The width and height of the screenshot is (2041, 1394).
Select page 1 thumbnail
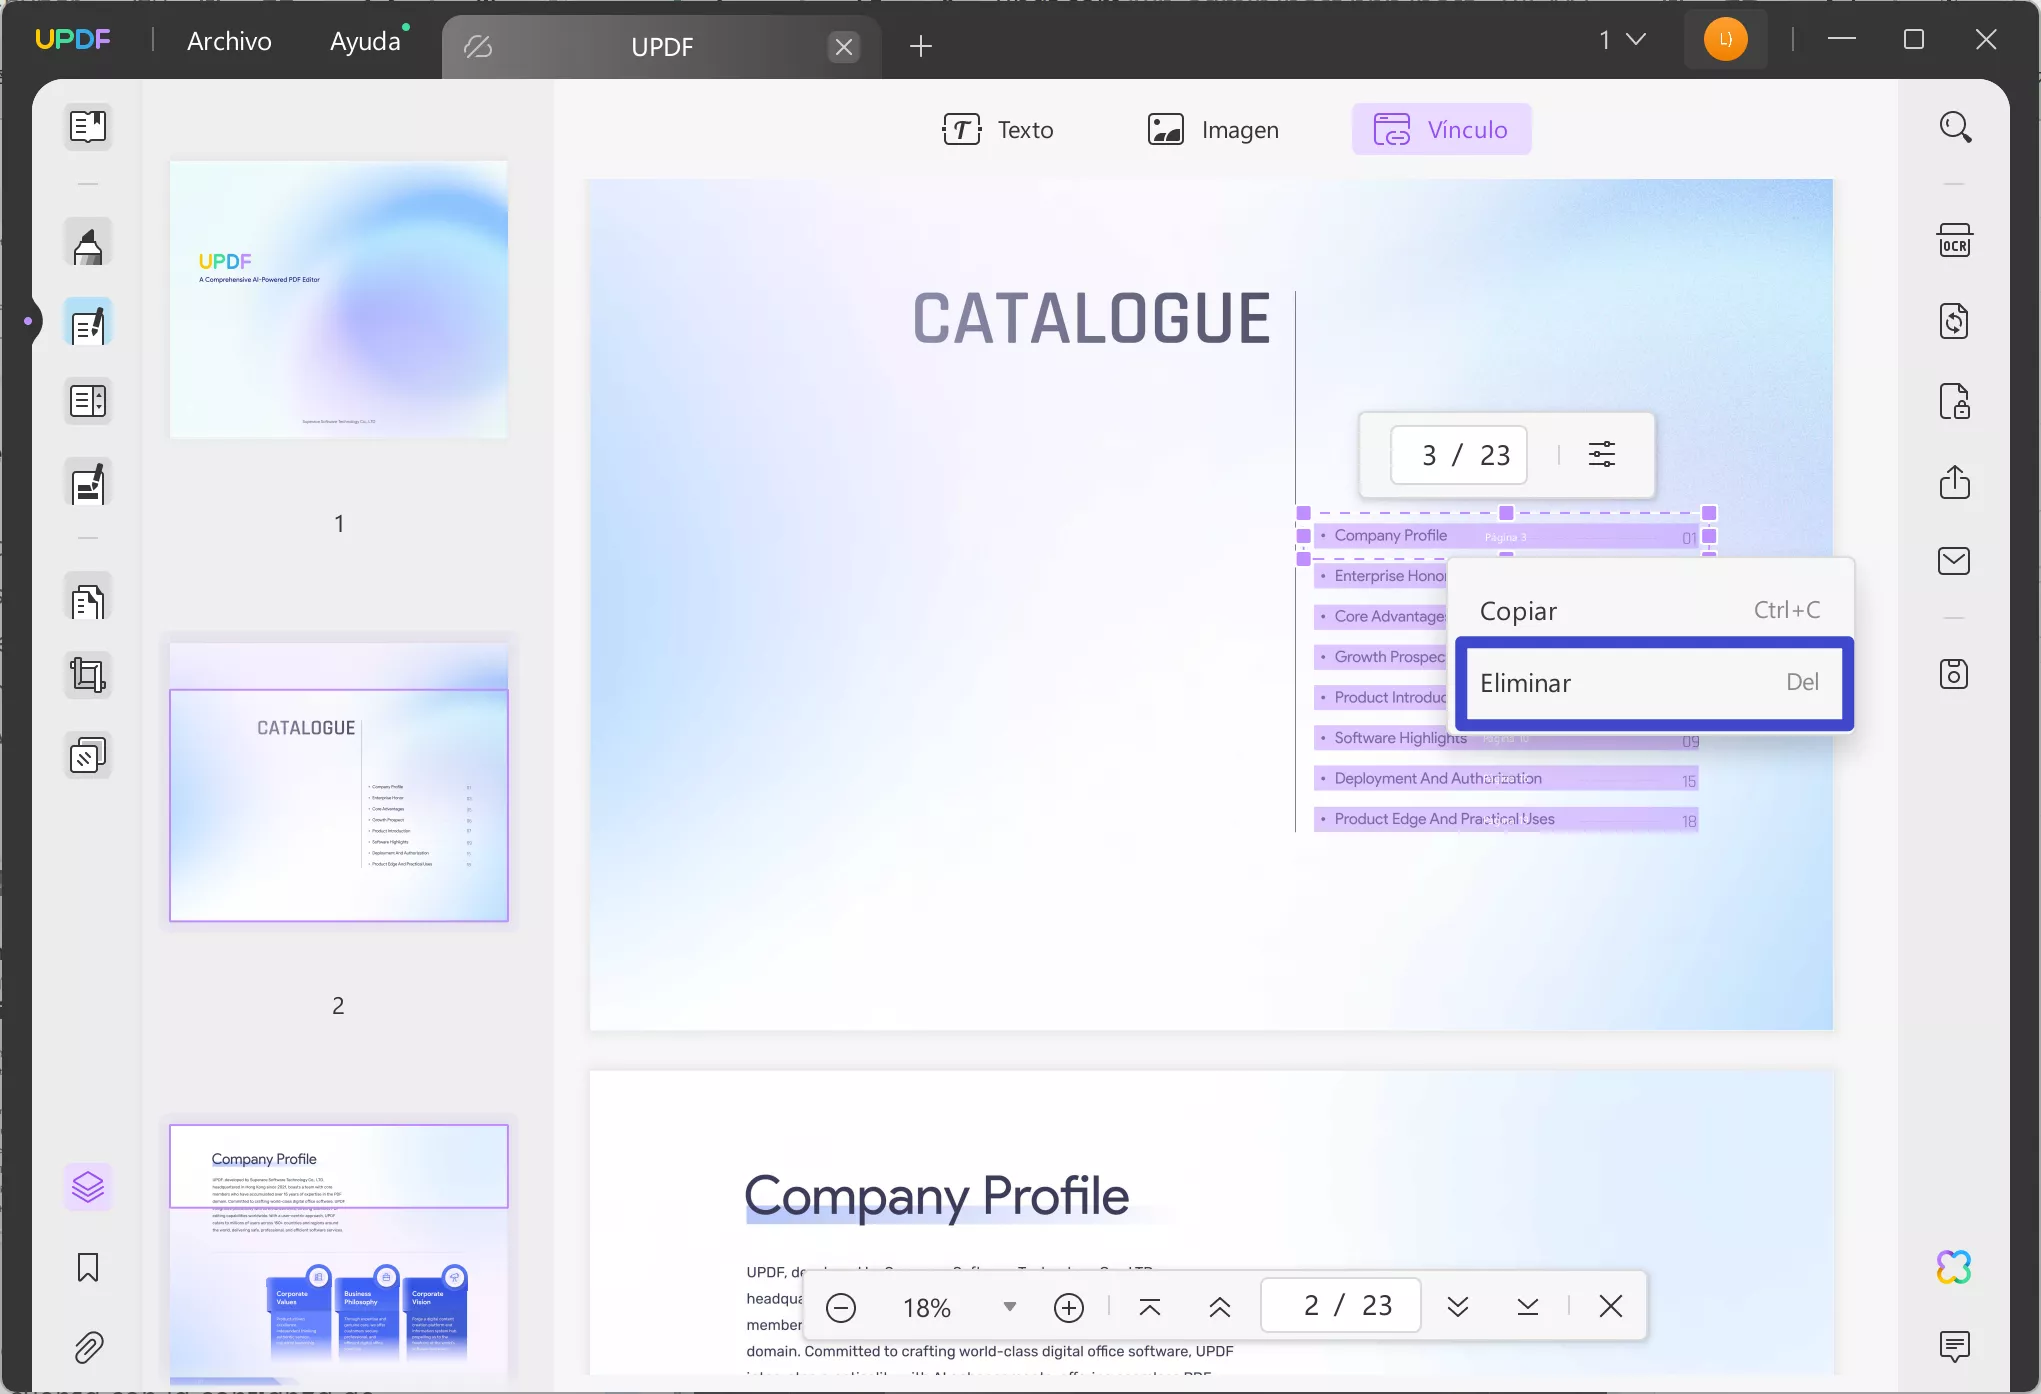click(x=339, y=298)
